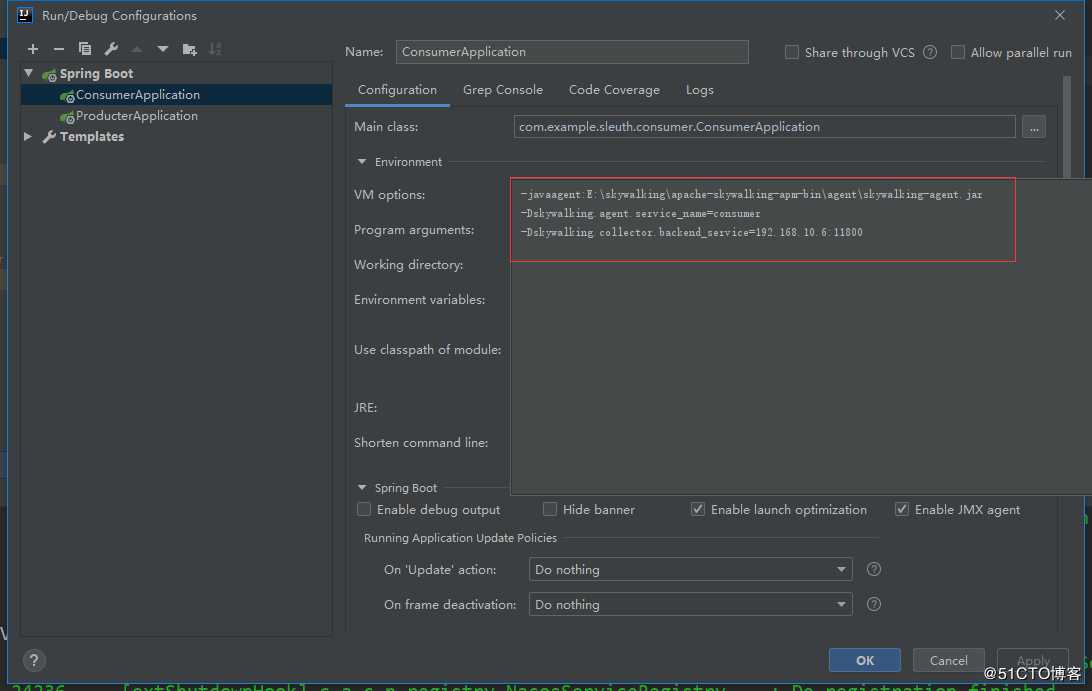Click the VM options label
This screenshot has height=691, width=1092.
pyautogui.click(x=389, y=194)
